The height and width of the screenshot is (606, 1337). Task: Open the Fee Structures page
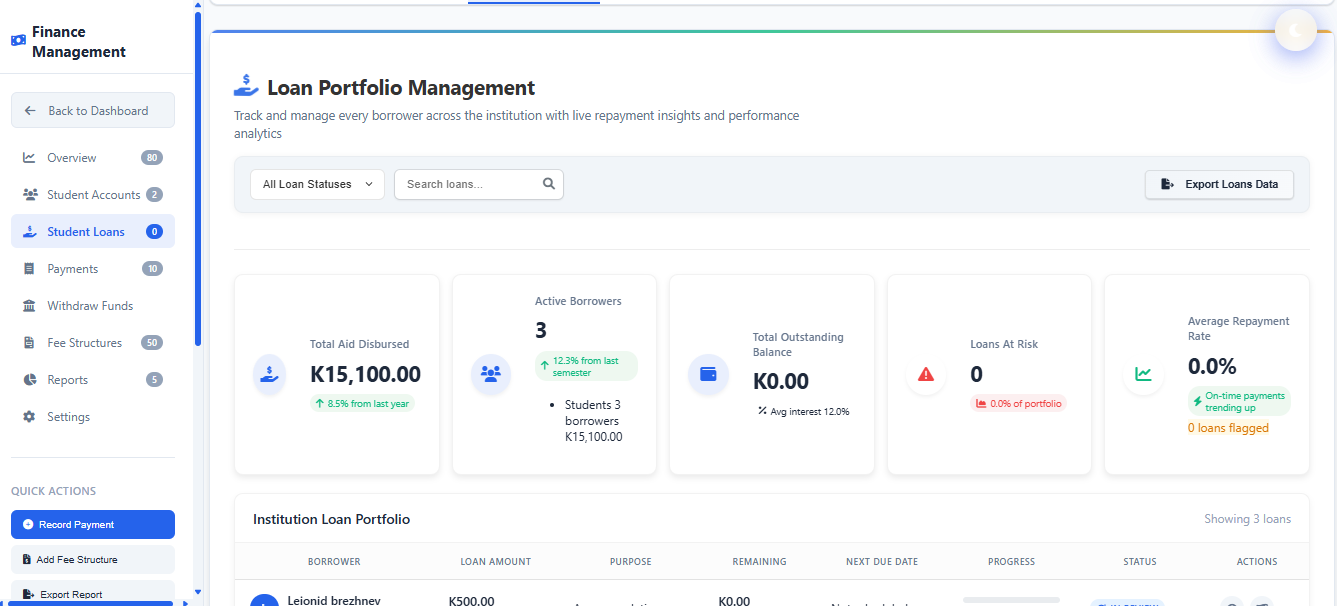[x=84, y=343]
